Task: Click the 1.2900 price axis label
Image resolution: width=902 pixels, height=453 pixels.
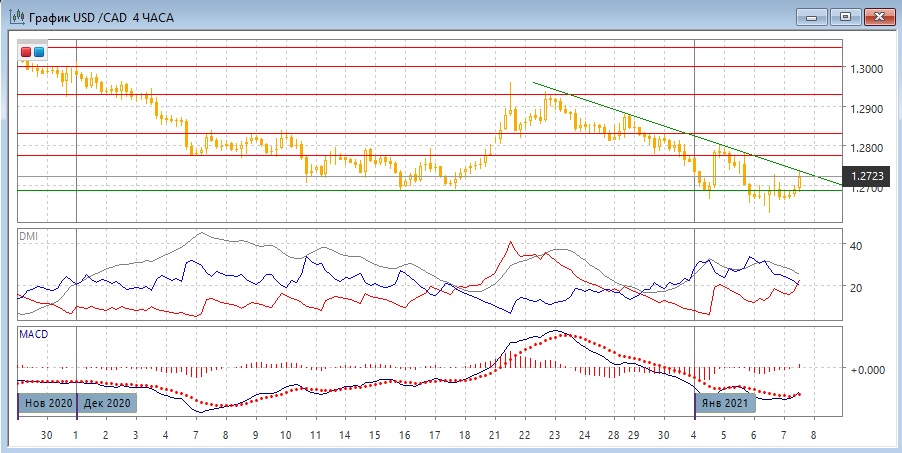Action: point(866,108)
